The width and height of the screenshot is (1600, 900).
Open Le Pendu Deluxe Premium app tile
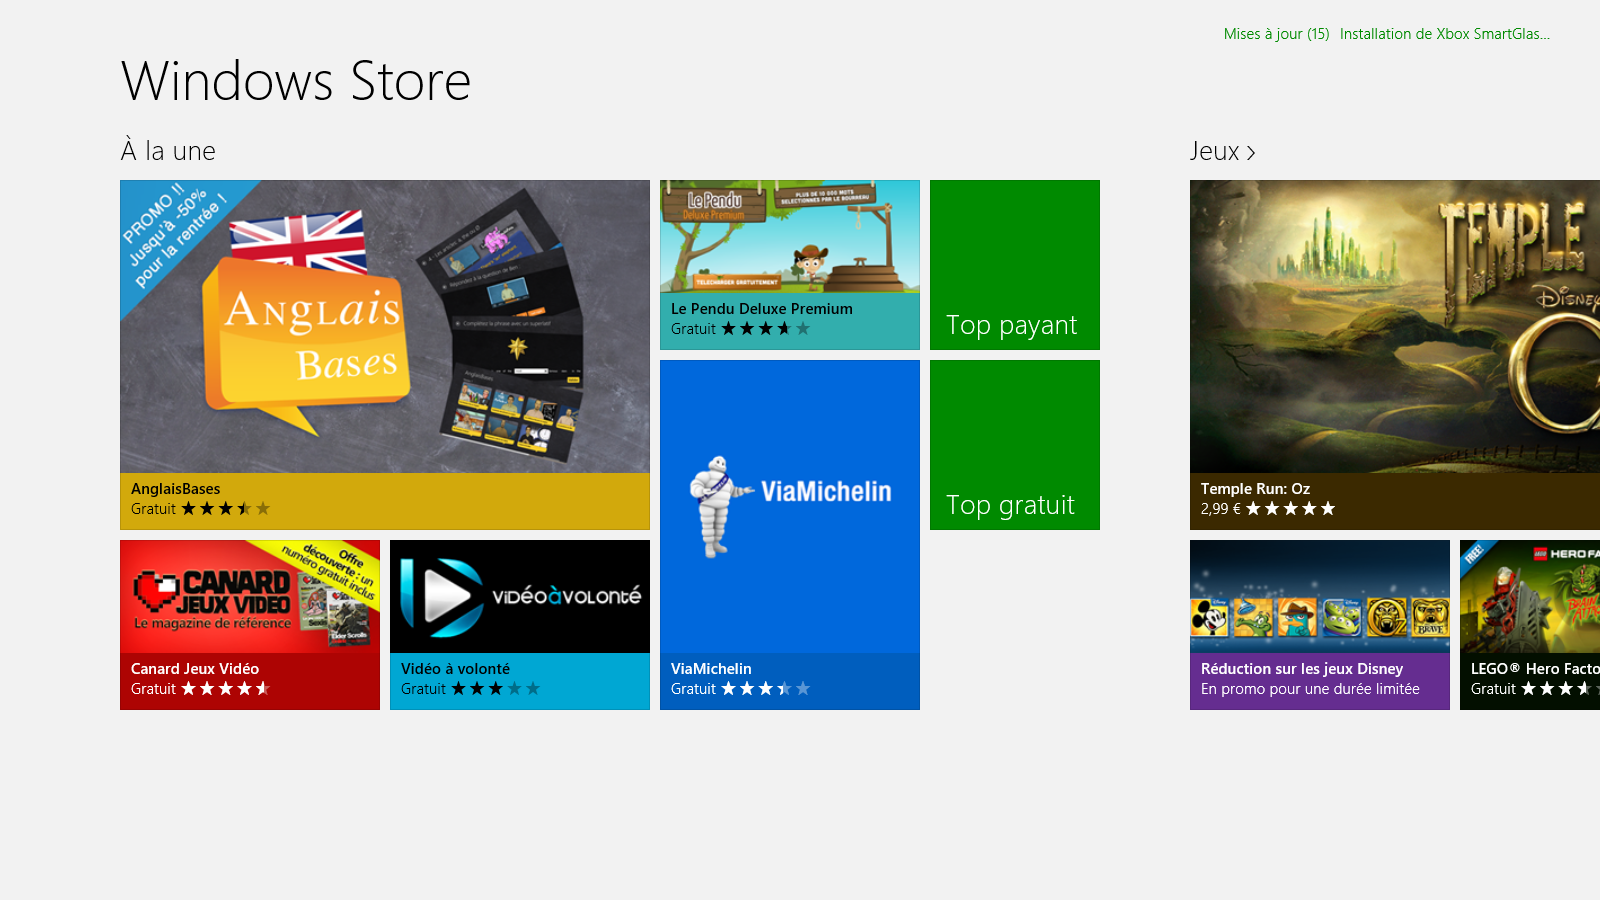(x=790, y=265)
